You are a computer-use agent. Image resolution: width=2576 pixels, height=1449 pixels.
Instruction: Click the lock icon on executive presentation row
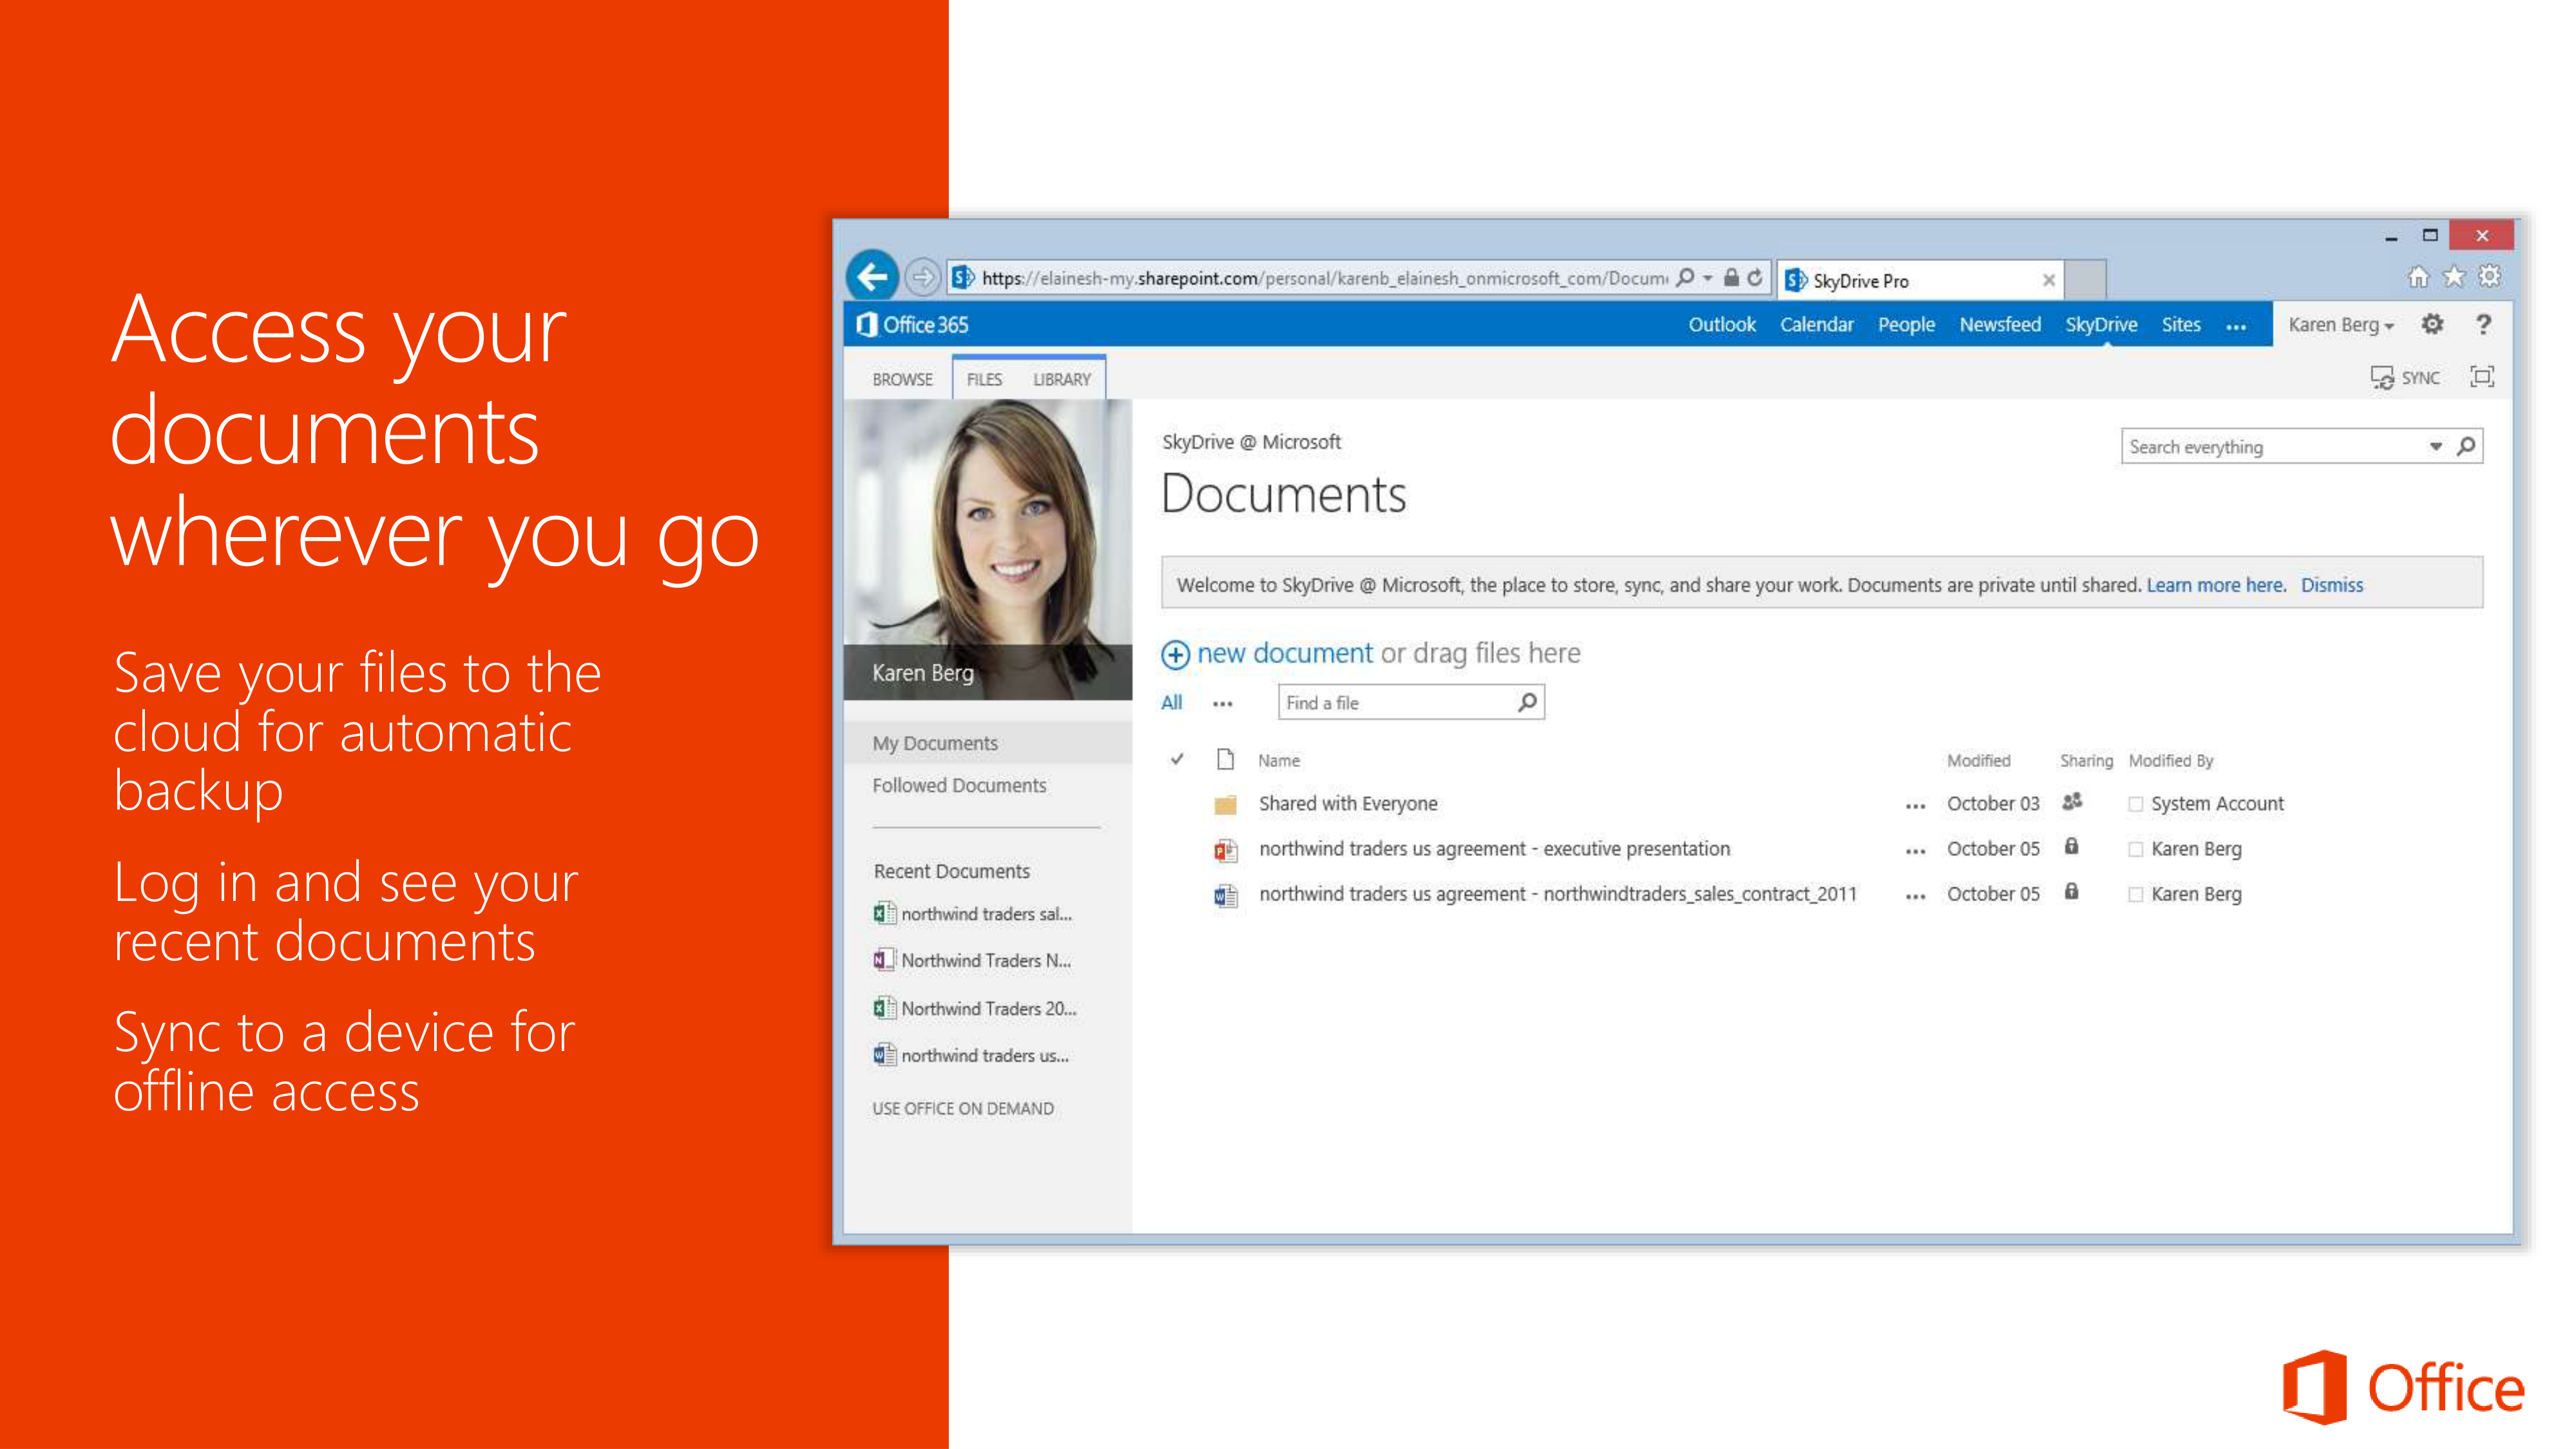[2072, 847]
